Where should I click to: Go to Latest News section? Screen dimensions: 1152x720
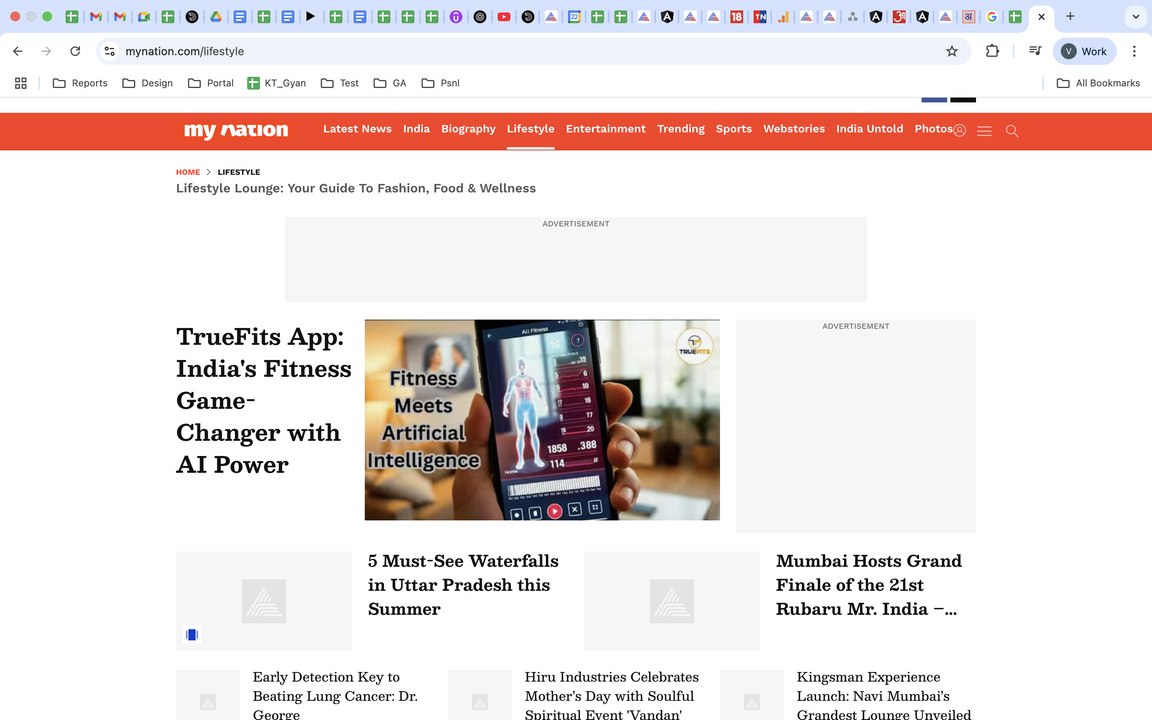pyautogui.click(x=357, y=129)
